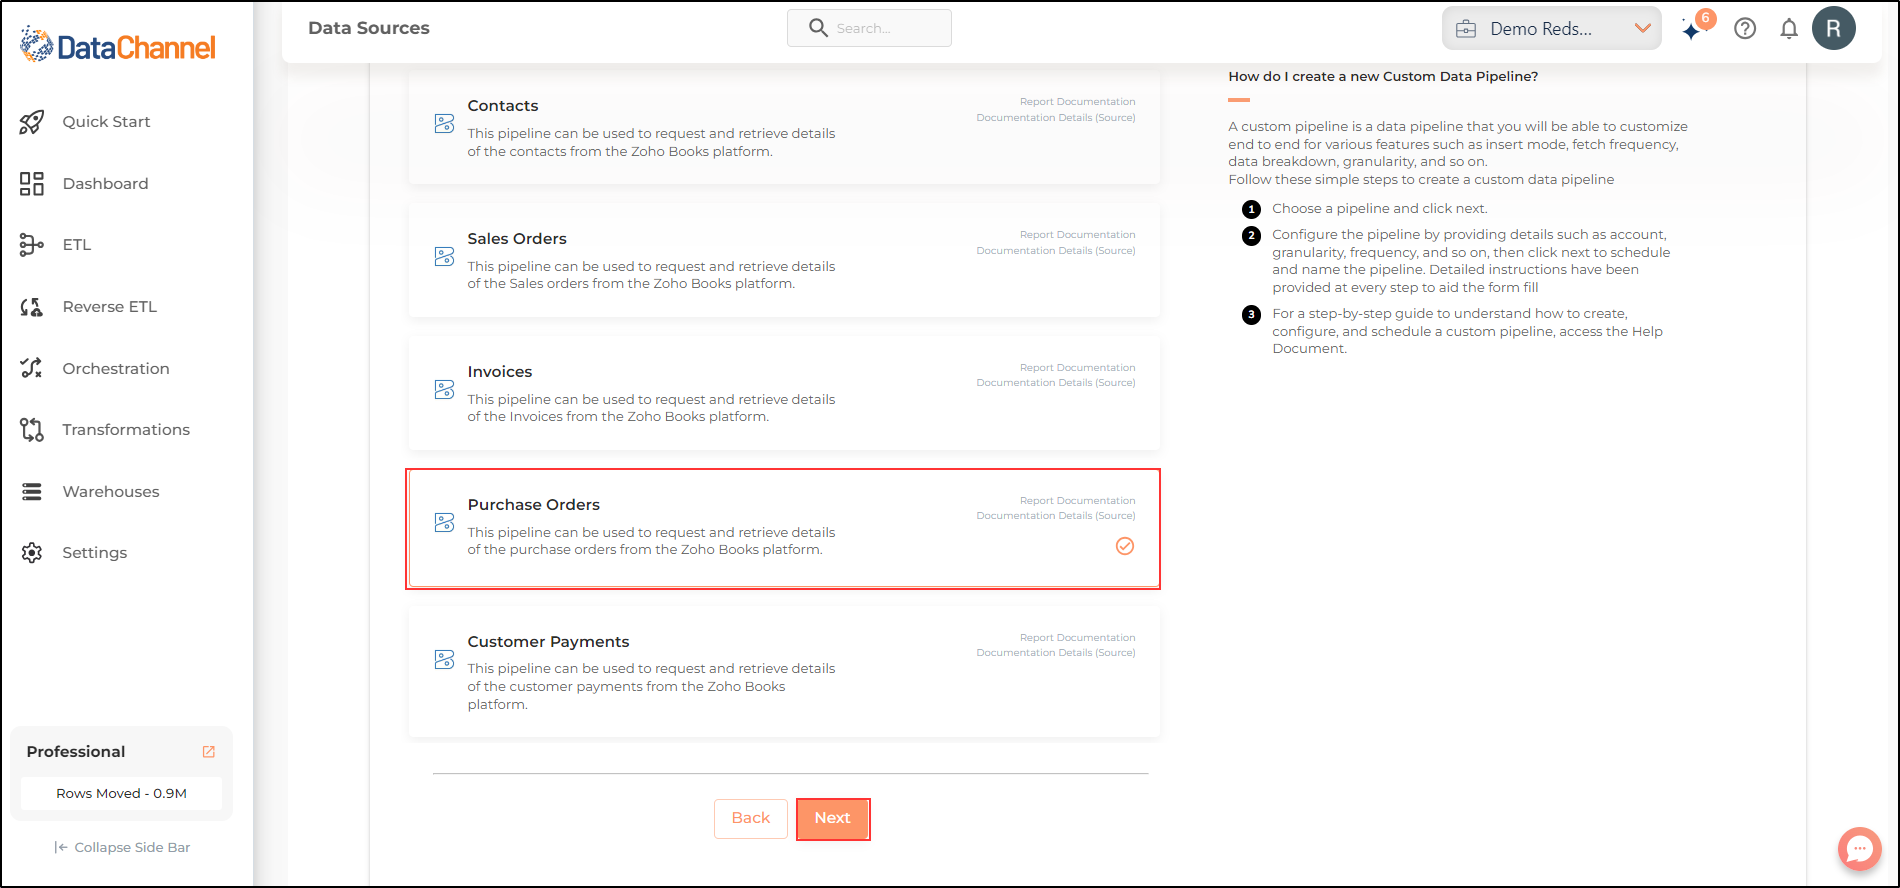Open Invoices Report Documentation link

[1078, 368]
